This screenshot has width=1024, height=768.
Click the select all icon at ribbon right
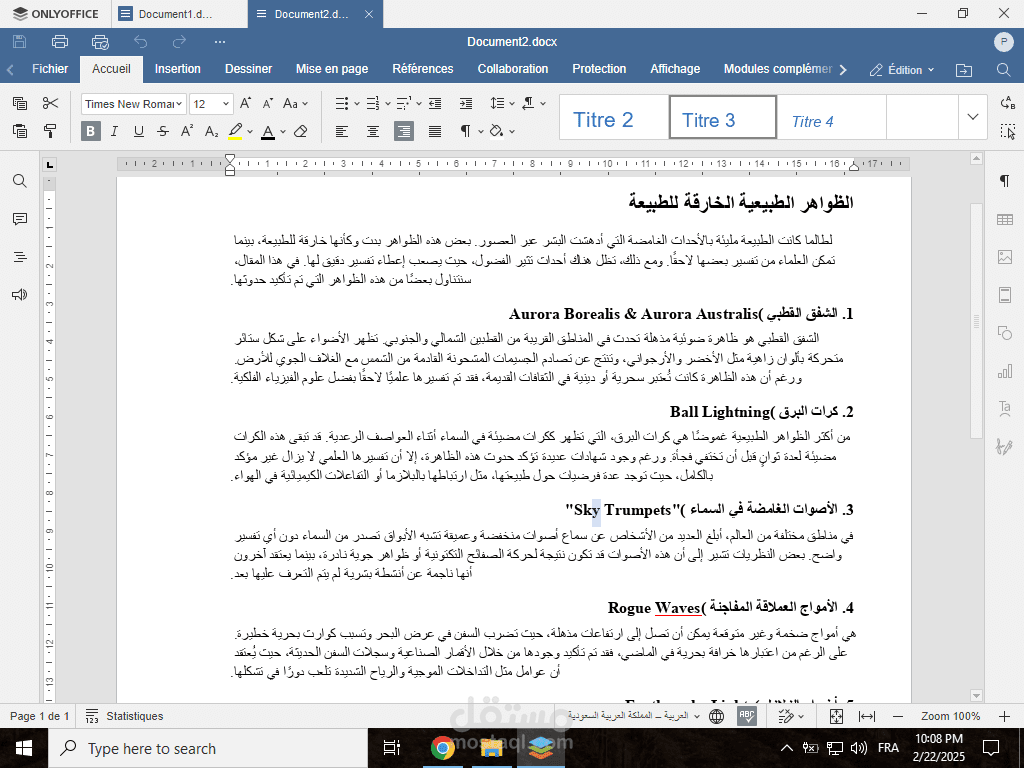(x=1008, y=131)
